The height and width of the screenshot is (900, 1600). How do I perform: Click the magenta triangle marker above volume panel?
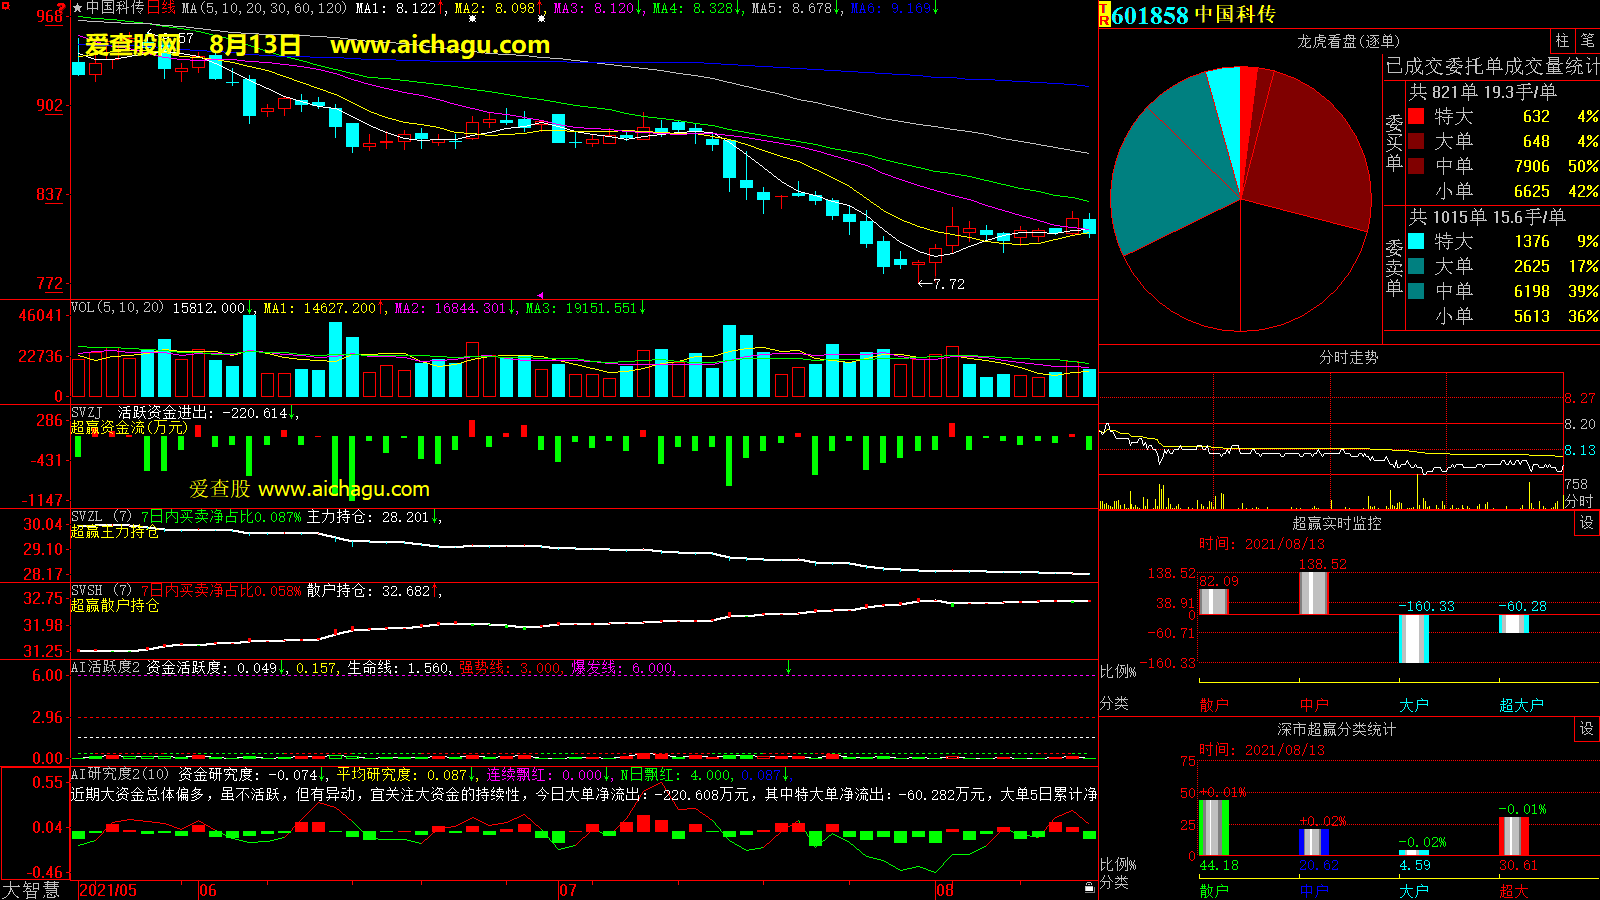click(x=541, y=296)
